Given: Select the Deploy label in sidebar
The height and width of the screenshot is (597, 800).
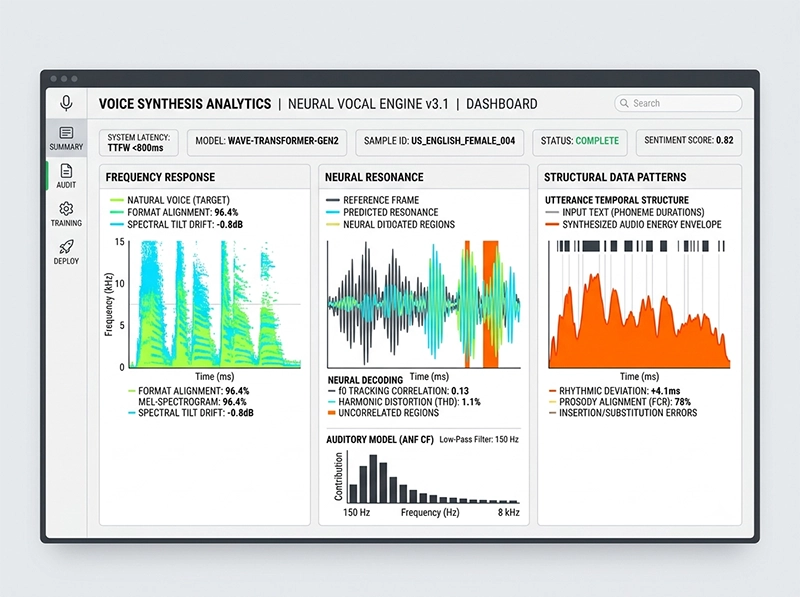Looking at the screenshot, I should tap(66, 261).
